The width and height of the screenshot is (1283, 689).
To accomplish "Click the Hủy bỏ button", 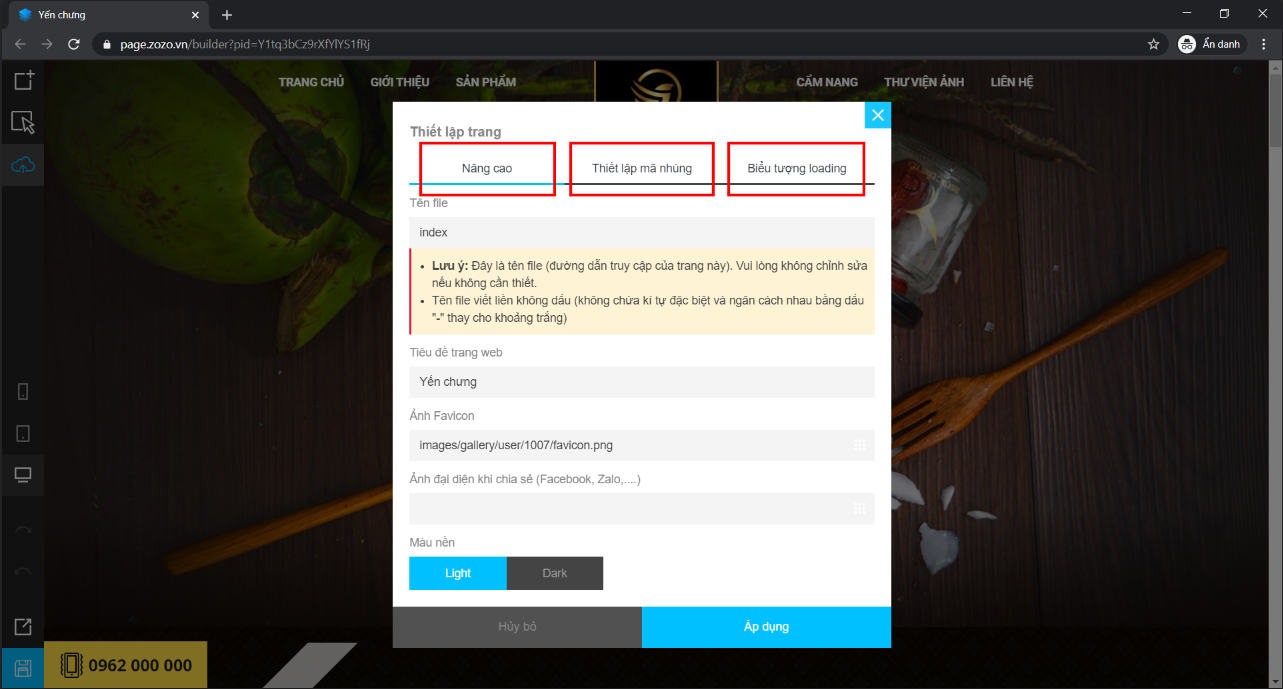I will 517,627.
